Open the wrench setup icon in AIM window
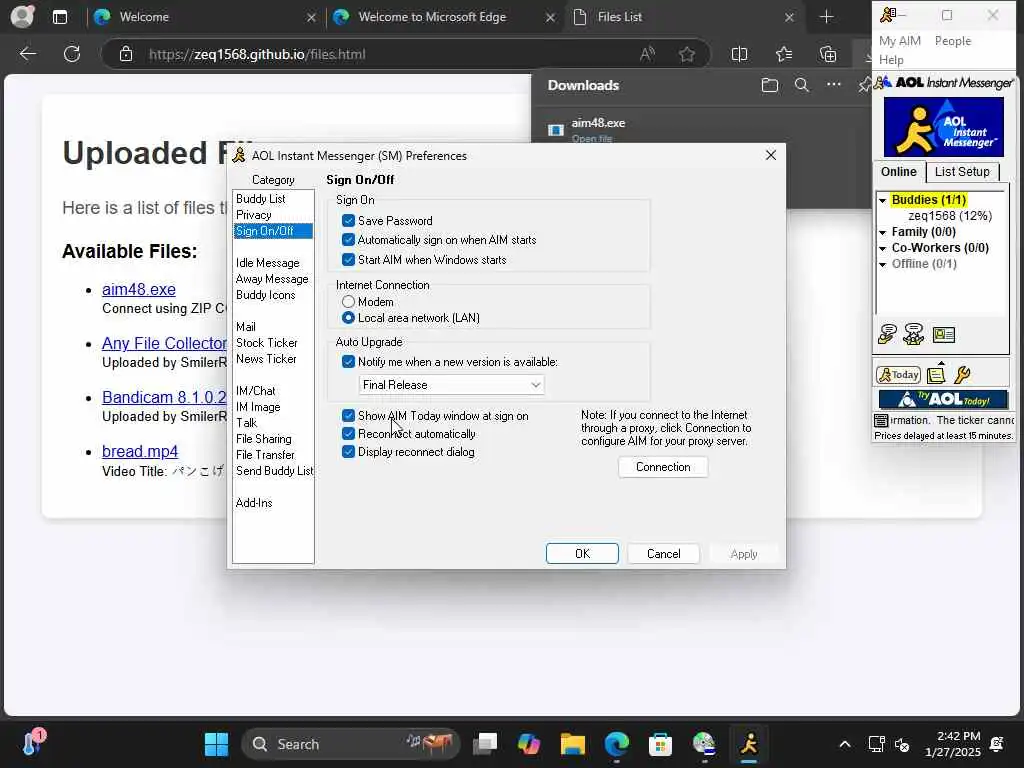 point(962,375)
